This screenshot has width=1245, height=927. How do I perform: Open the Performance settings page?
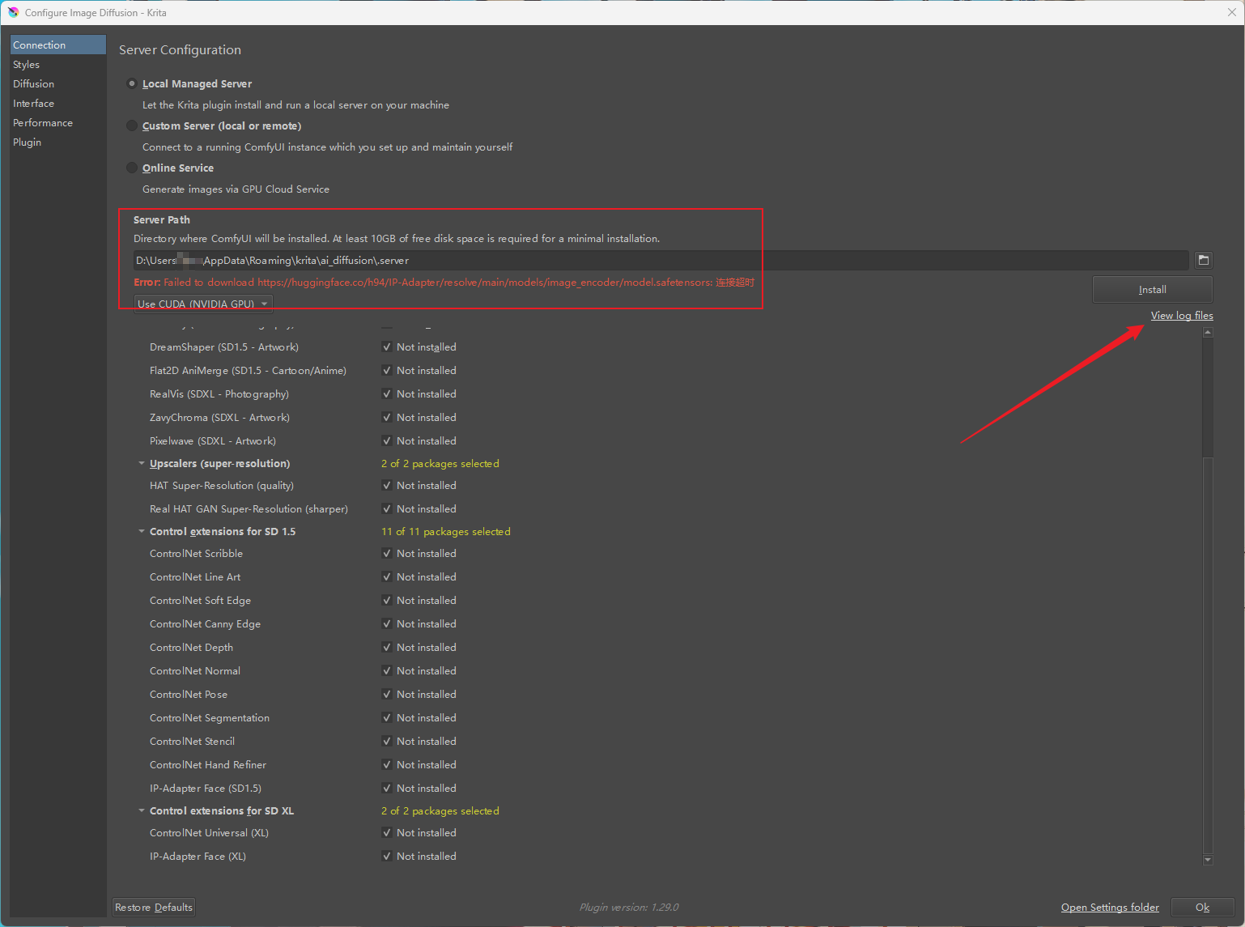tap(58, 123)
